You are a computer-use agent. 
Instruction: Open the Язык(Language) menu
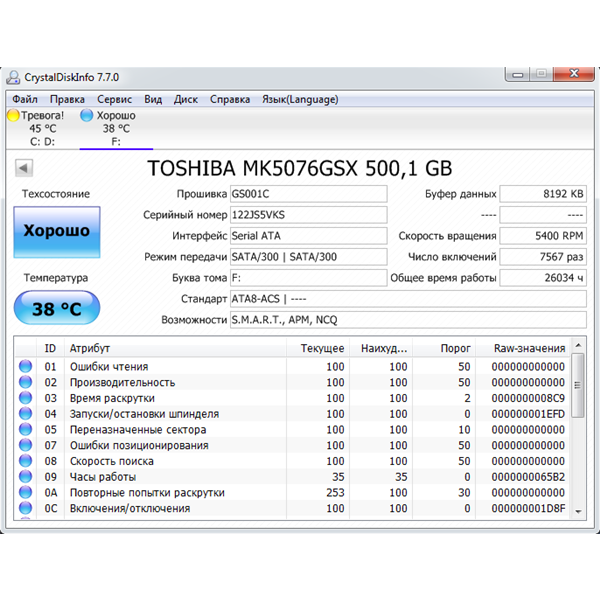[300, 99]
